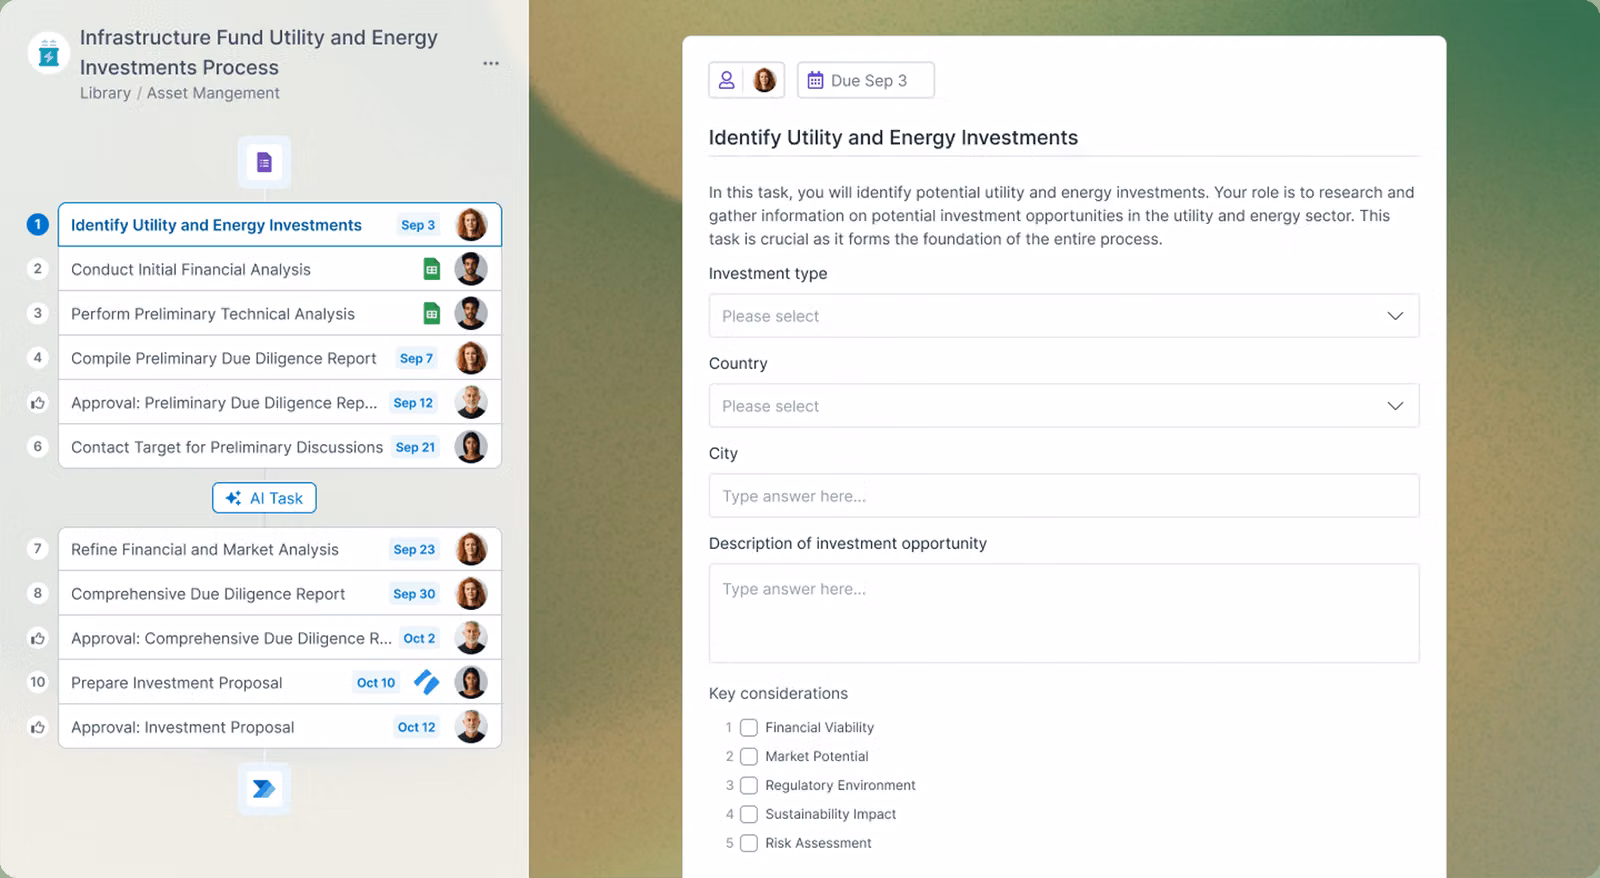The image size is (1600, 878).
Task: Click the City text input field
Action: [x=1063, y=496]
